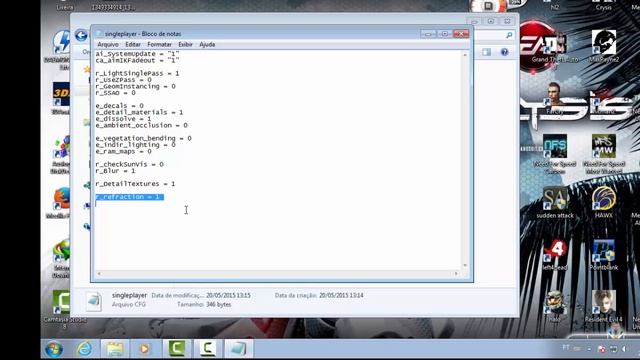Click the line 'r_Blur = 1'
The width and height of the screenshot is (640, 360).
[x=115, y=171]
